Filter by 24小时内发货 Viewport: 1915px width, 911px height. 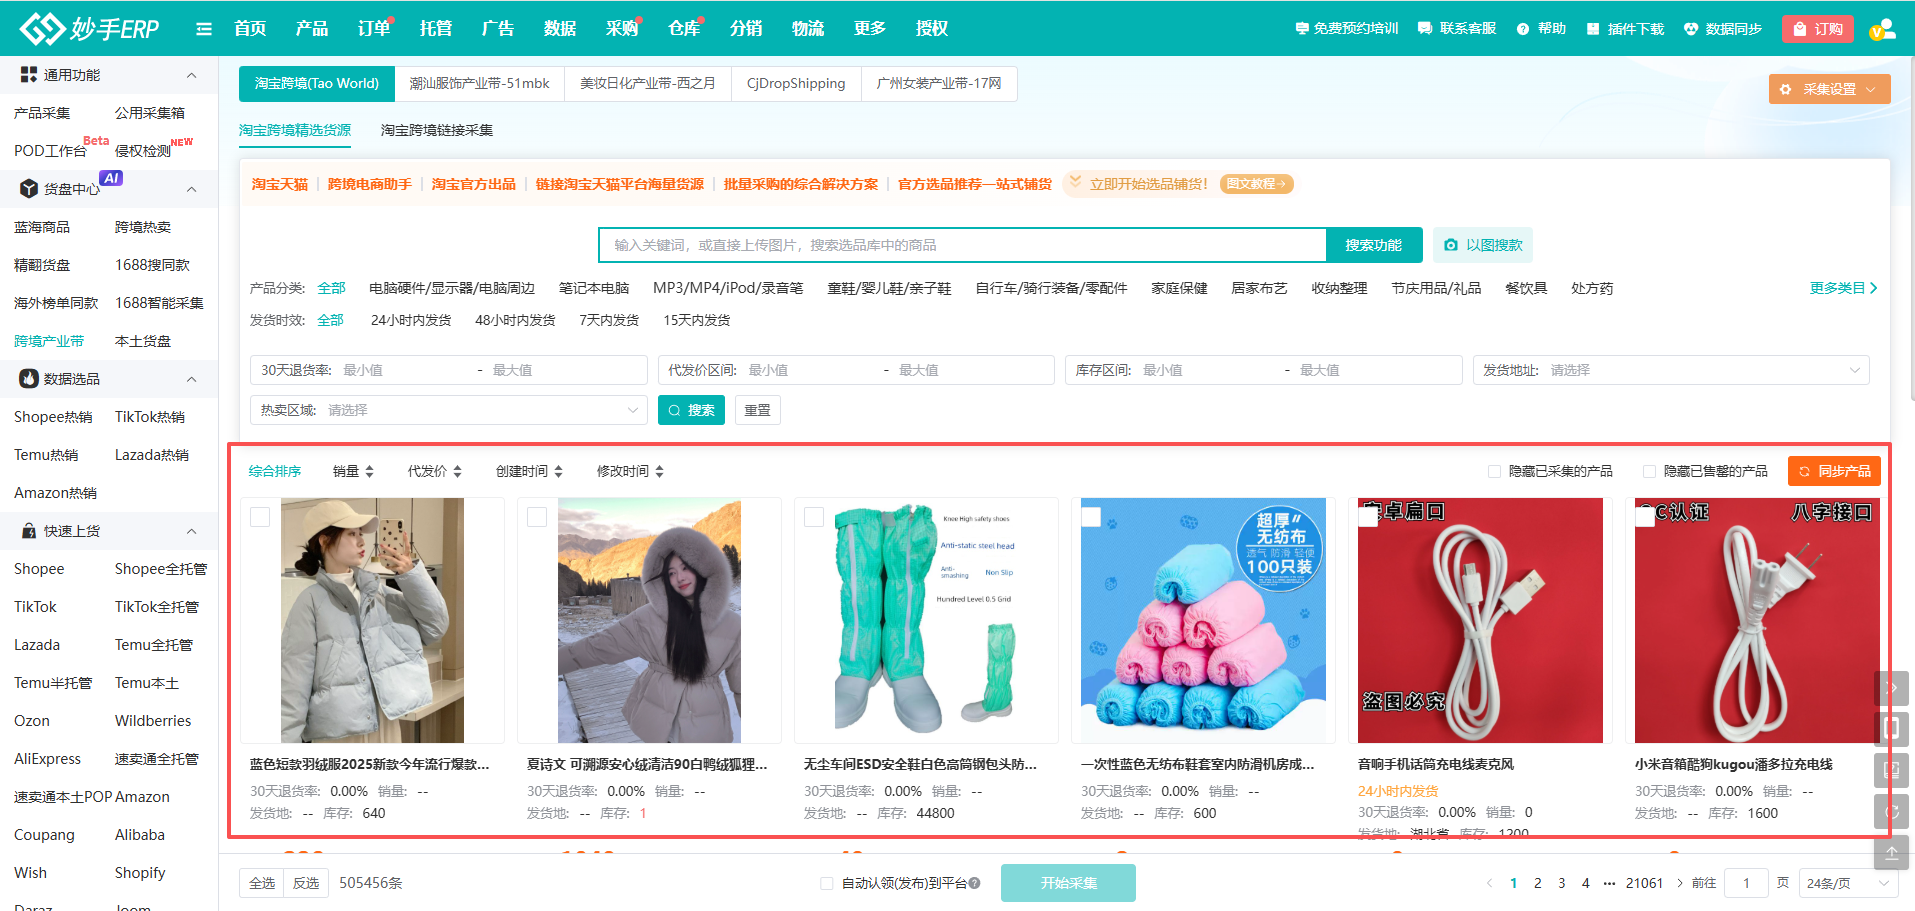pyautogui.click(x=411, y=320)
